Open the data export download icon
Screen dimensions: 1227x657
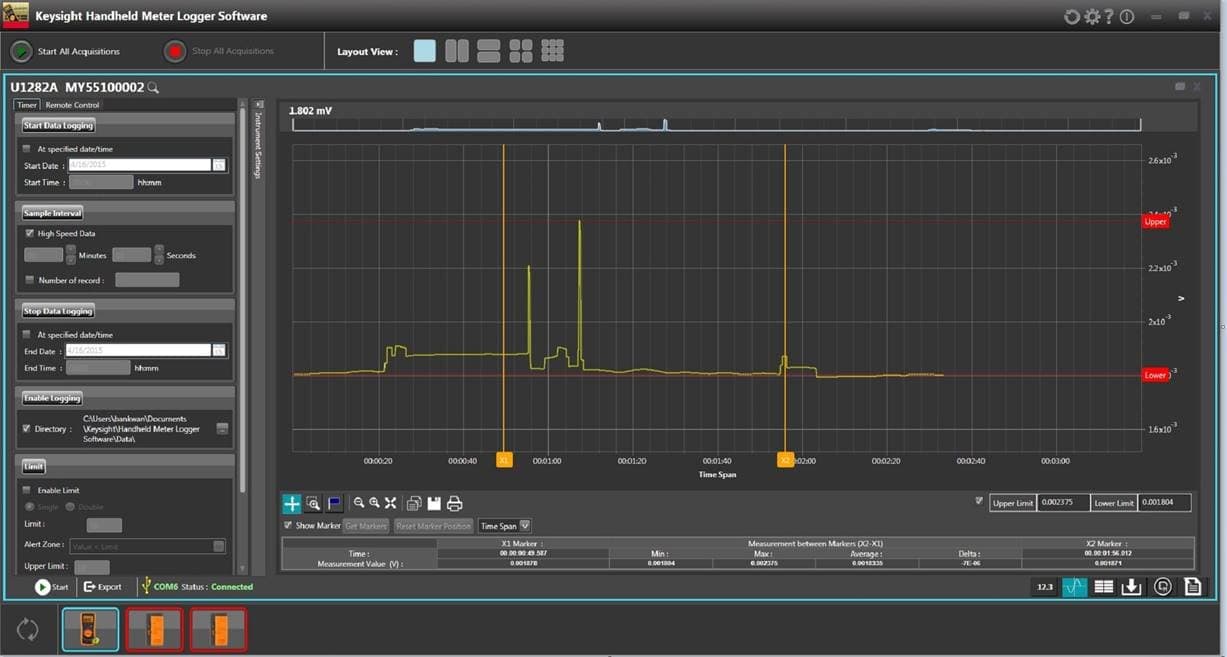coord(1132,586)
